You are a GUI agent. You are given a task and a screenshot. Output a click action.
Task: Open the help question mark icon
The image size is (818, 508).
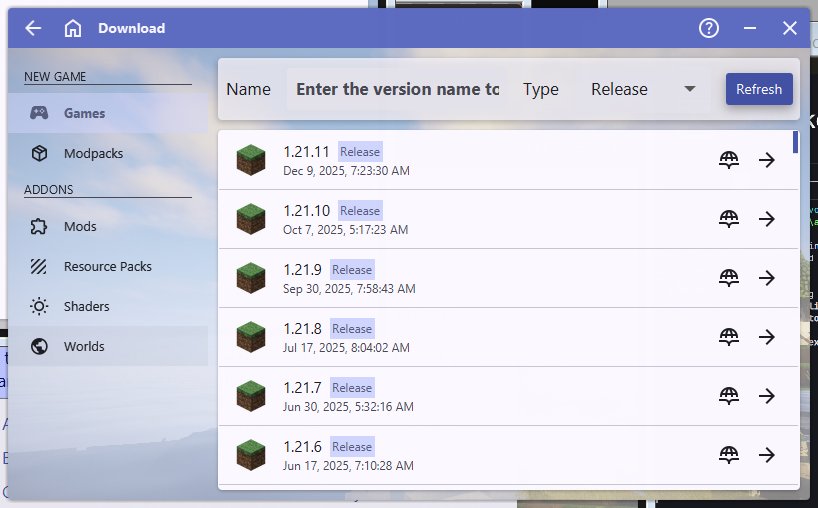point(708,28)
